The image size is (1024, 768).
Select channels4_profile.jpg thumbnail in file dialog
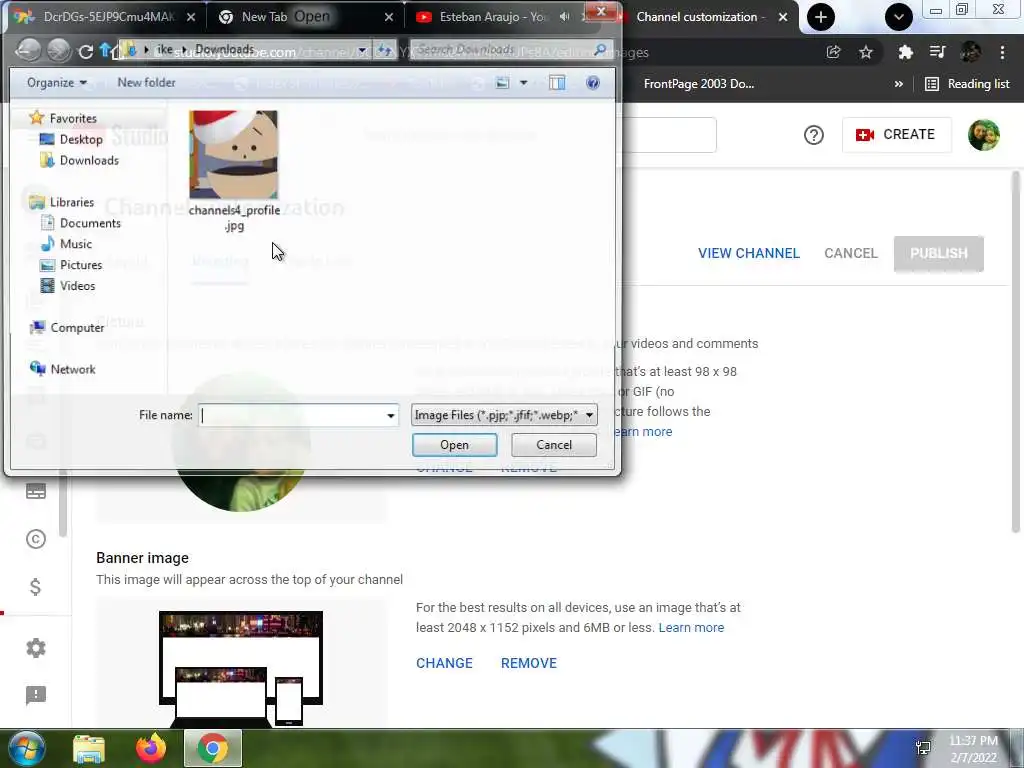234,155
